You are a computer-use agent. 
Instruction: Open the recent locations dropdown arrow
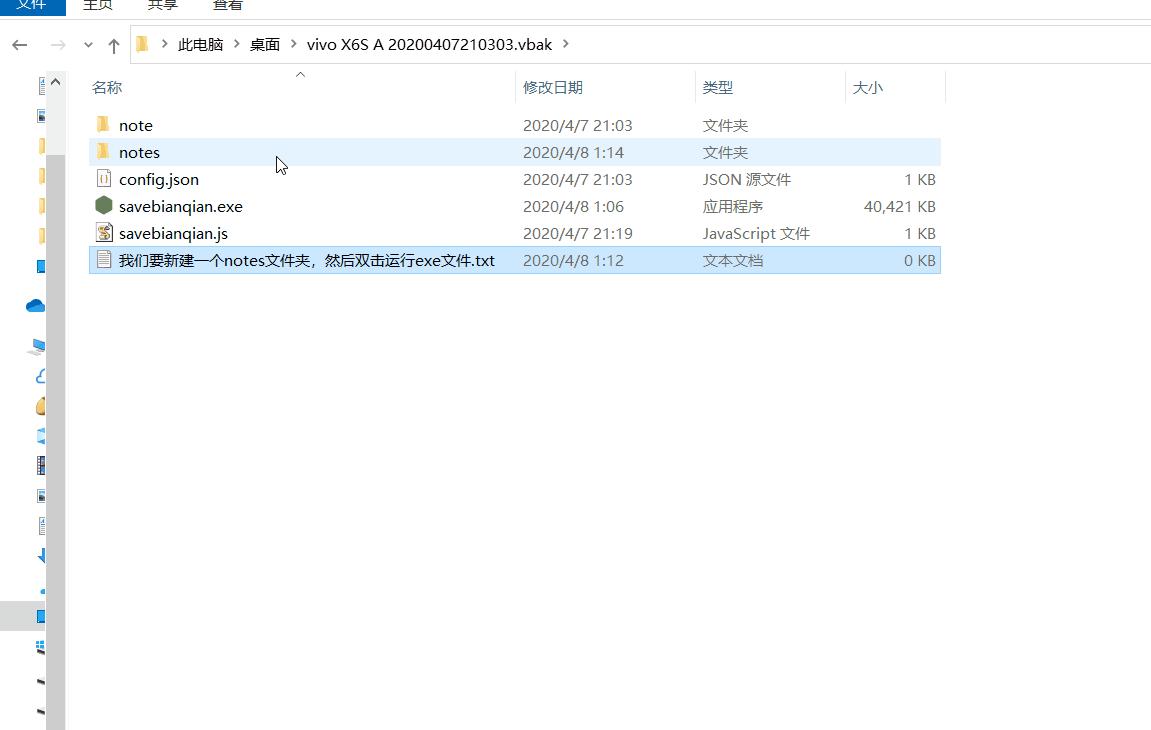pos(89,44)
